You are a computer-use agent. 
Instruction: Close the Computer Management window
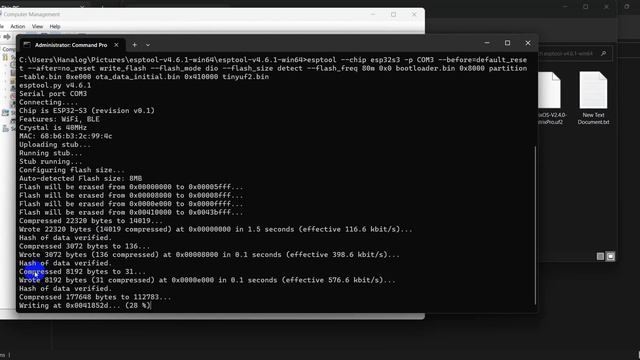coord(414,14)
